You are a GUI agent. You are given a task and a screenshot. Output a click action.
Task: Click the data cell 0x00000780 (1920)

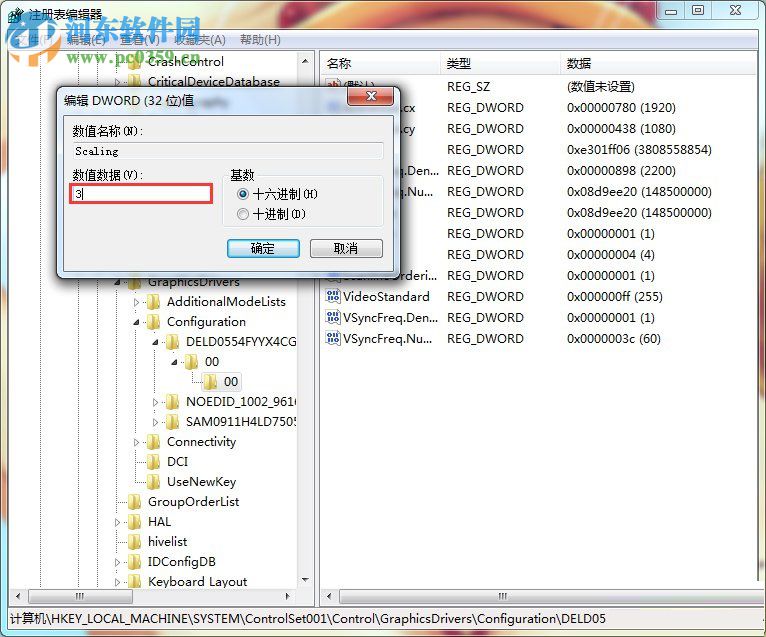(x=621, y=107)
